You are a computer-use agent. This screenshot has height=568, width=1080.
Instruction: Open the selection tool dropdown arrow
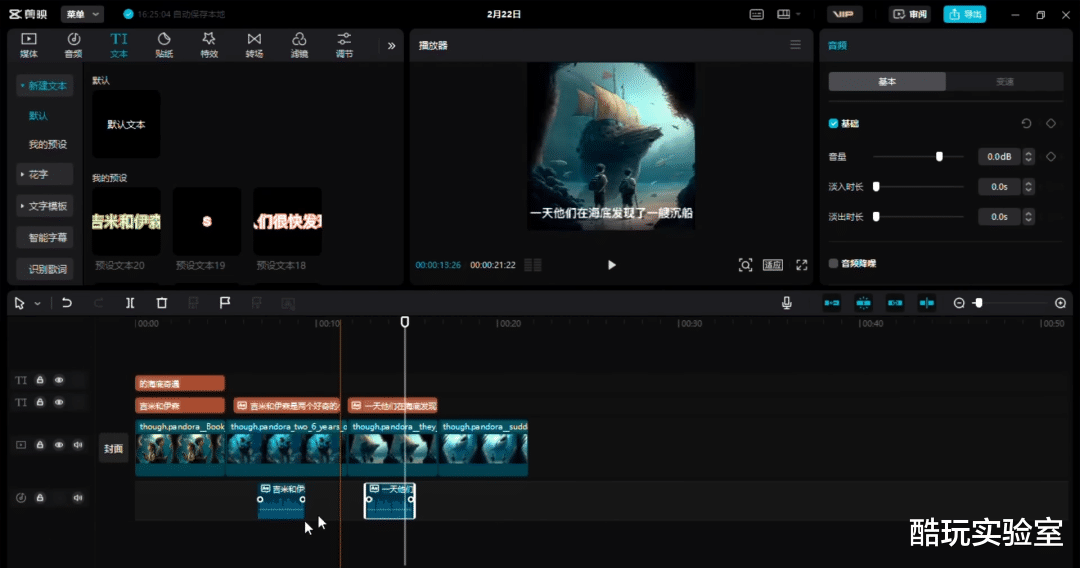(x=37, y=304)
